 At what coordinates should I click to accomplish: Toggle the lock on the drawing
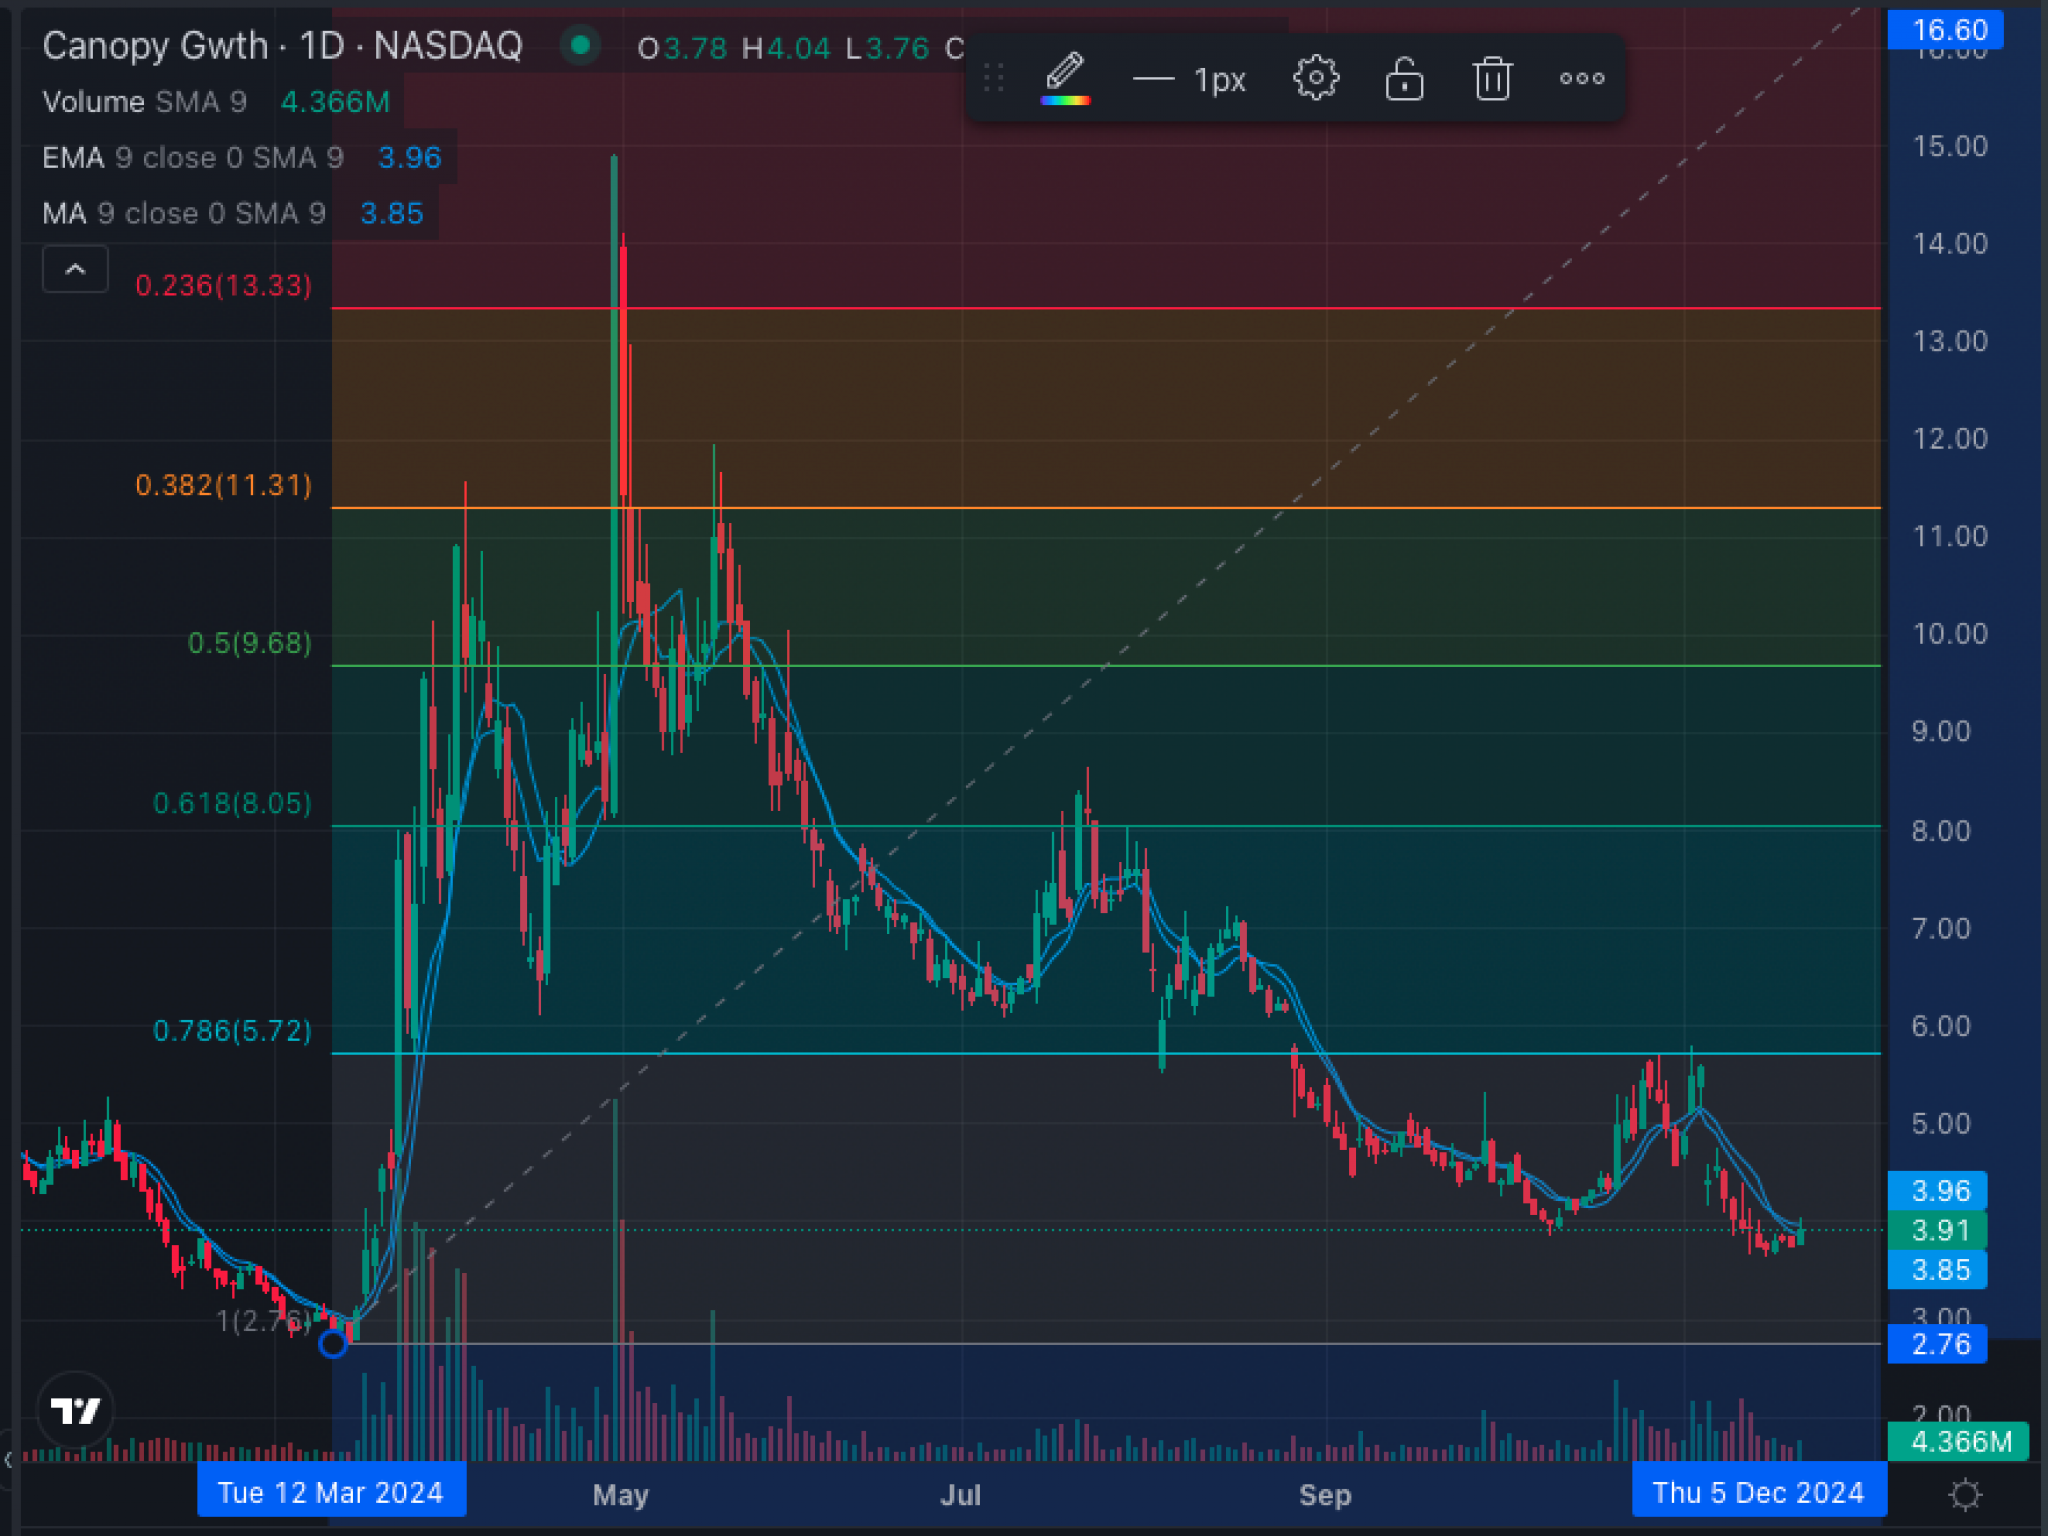pyautogui.click(x=1404, y=78)
